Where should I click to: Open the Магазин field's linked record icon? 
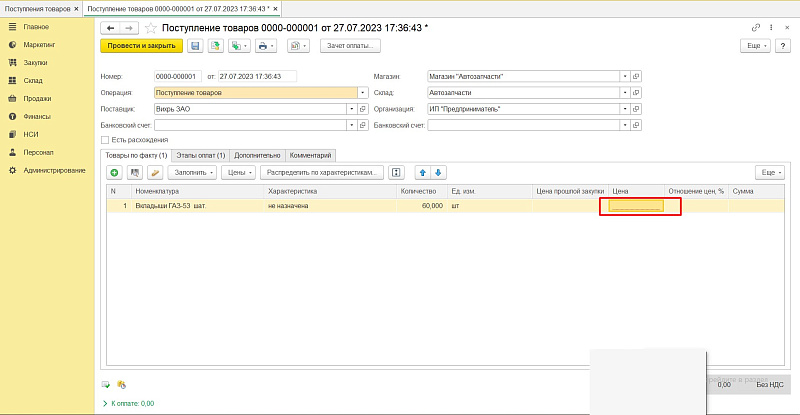coord(637,76)
